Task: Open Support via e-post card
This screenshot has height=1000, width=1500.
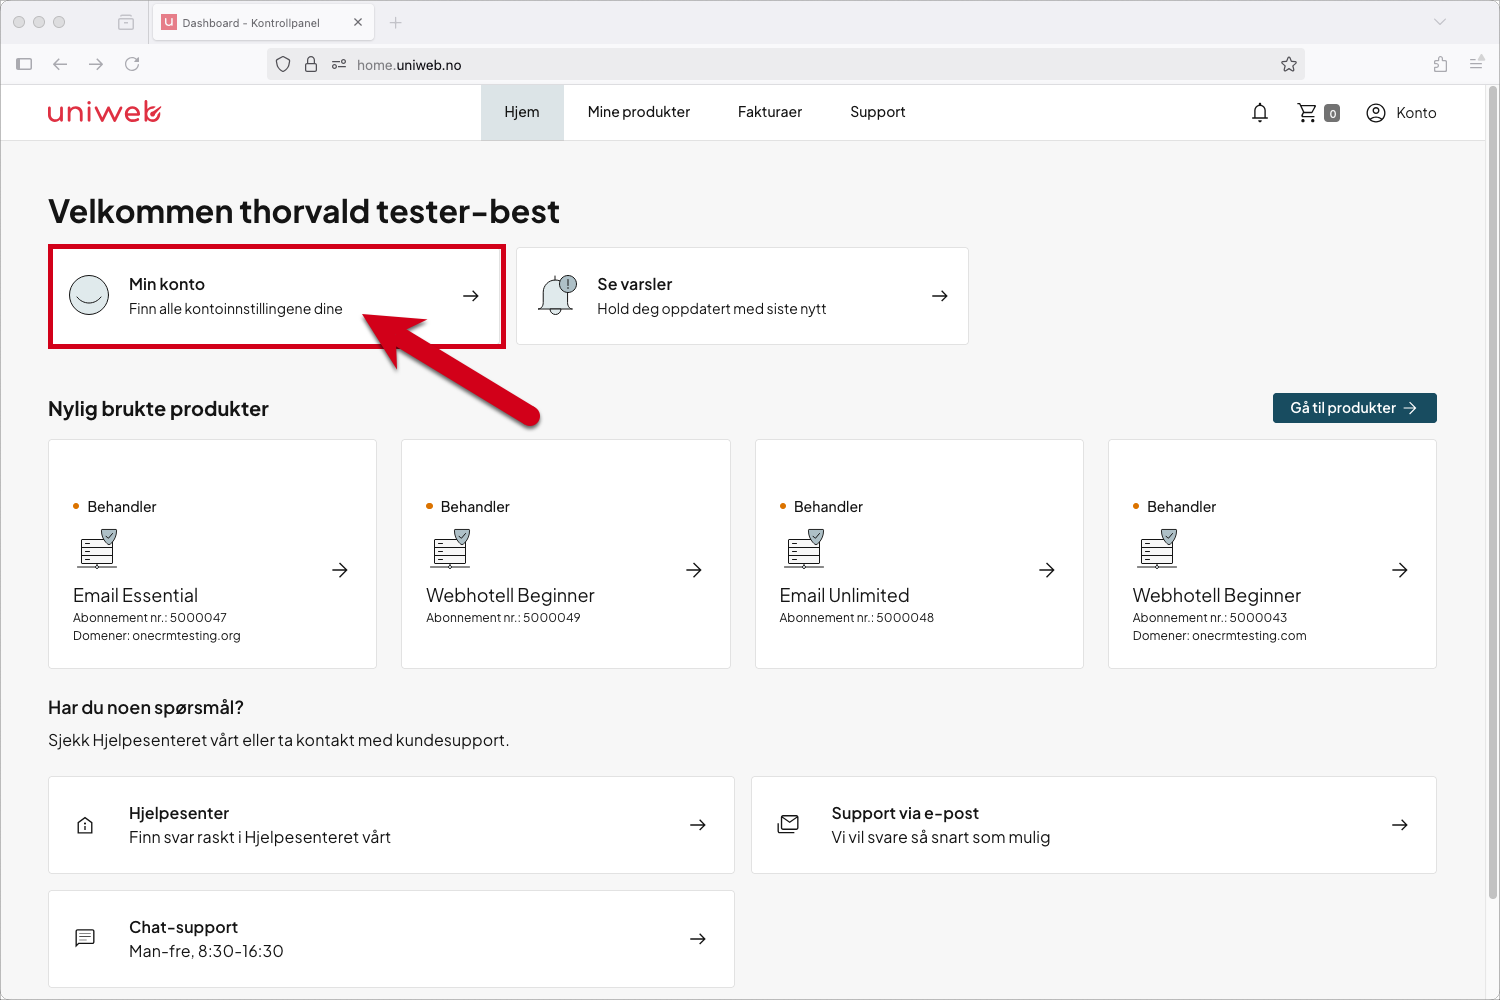Action: pyautogui.click(x=1094, y=825)
